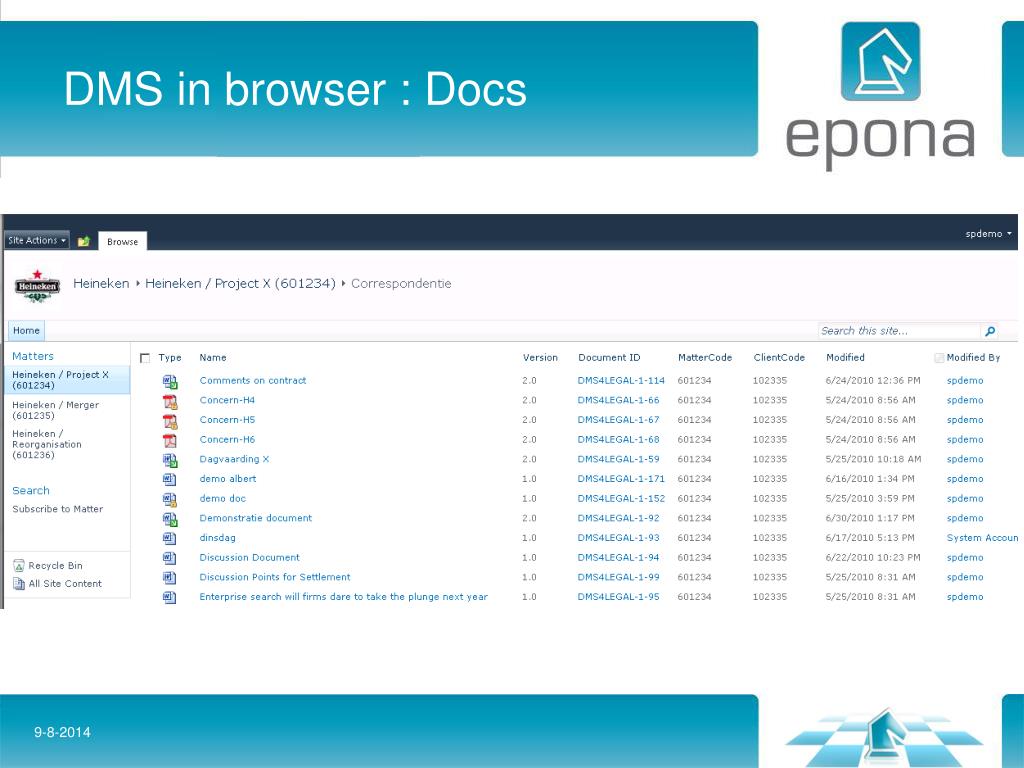This screenshot has height=768, width=1024.
Task: Click Document ID DMS4LEGAL-1-66
Action: point(618,400)
